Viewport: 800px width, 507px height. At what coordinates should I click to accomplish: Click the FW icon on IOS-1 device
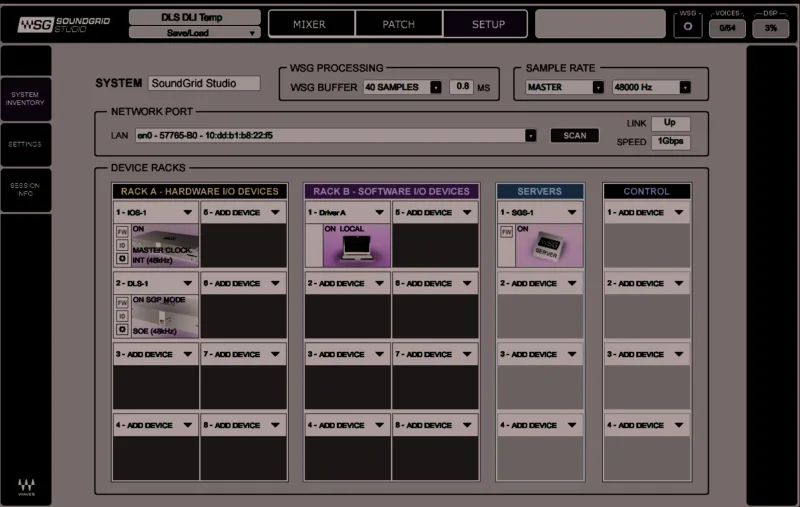pyautogui.click(x=122, y=232)
